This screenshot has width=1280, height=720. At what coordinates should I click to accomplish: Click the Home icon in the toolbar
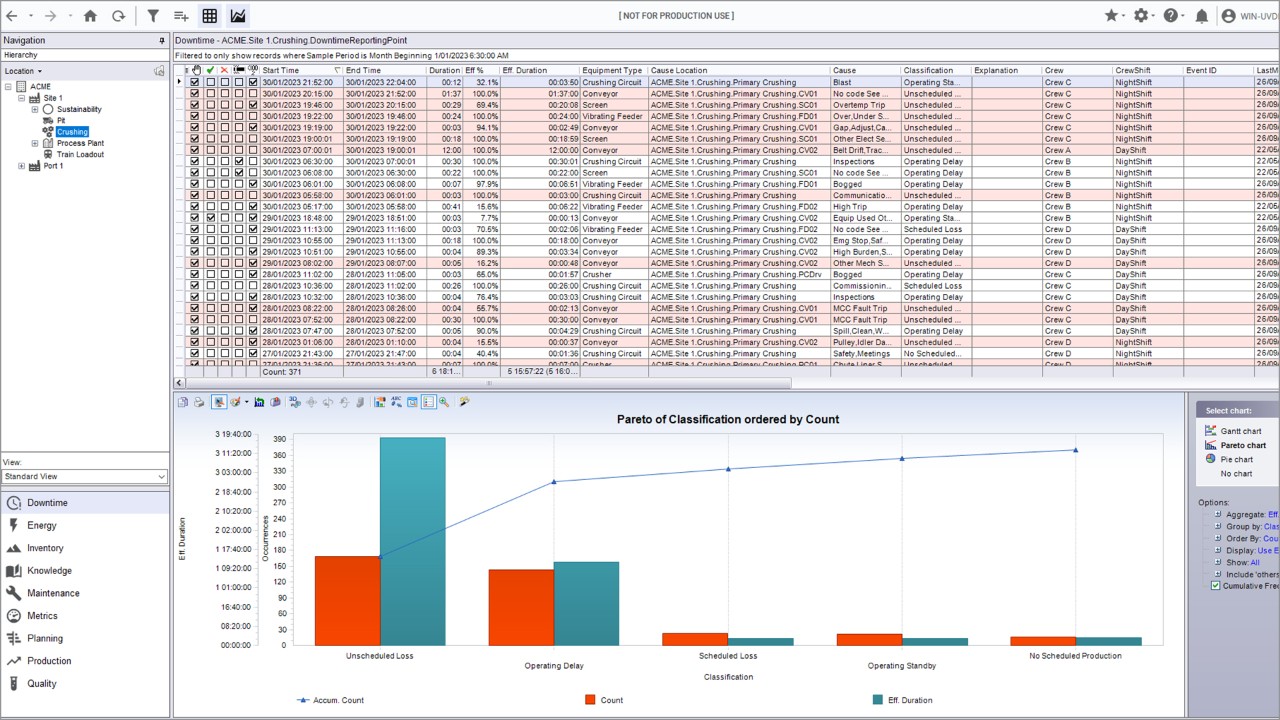pos(88,15)
